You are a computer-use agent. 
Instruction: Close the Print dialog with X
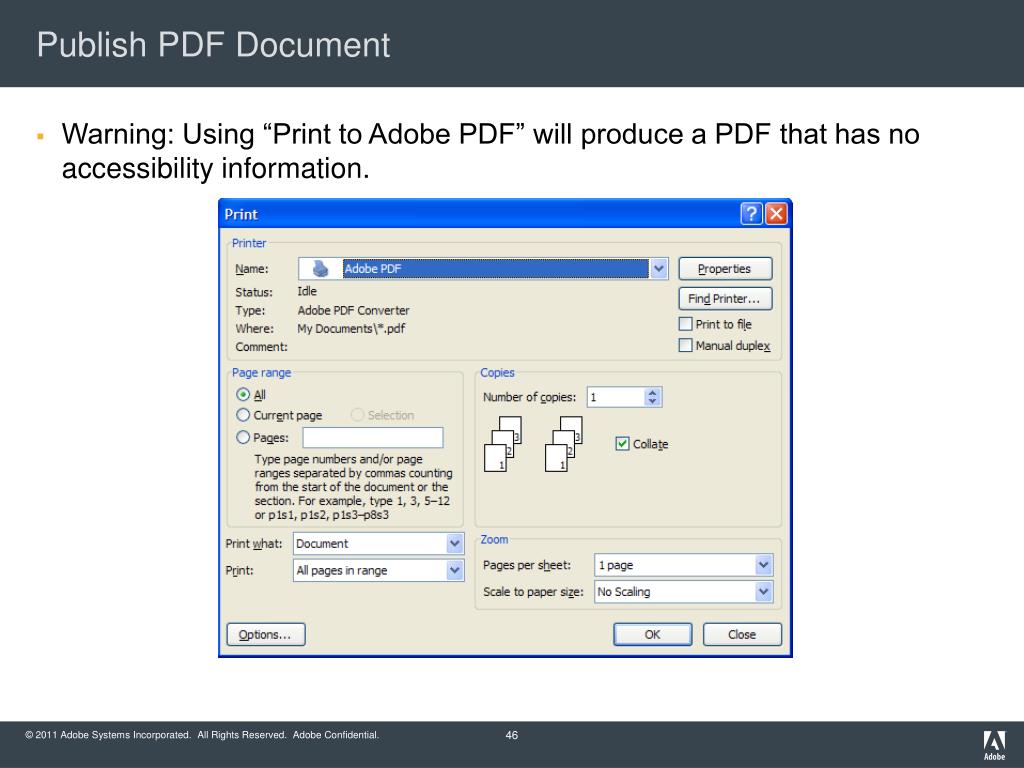click(776, 214)
